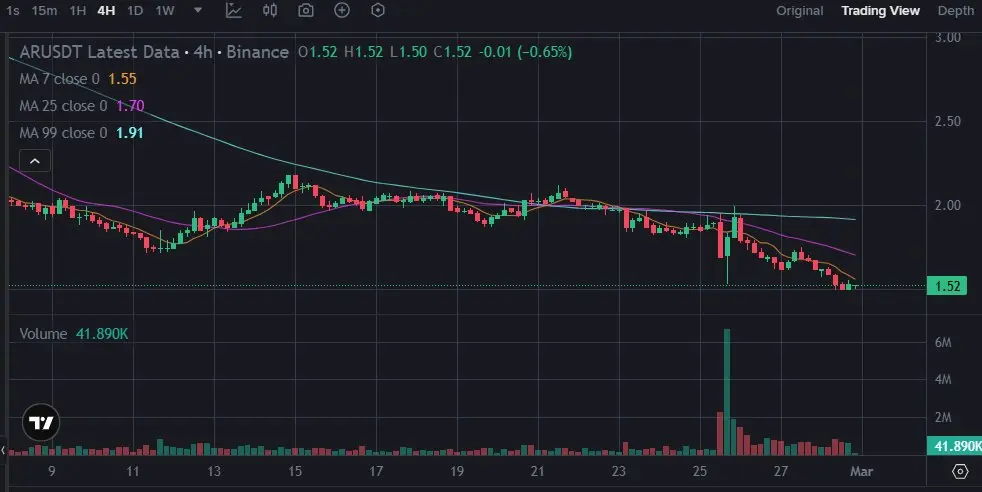The image size is (982, 492).
Task: Switch to the Original chart view
Action: (800, 11)
